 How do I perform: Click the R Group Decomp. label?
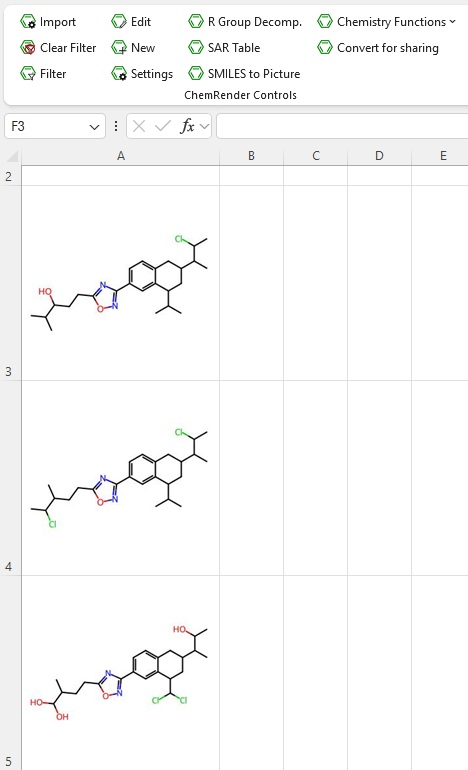[x=255, y=22]
